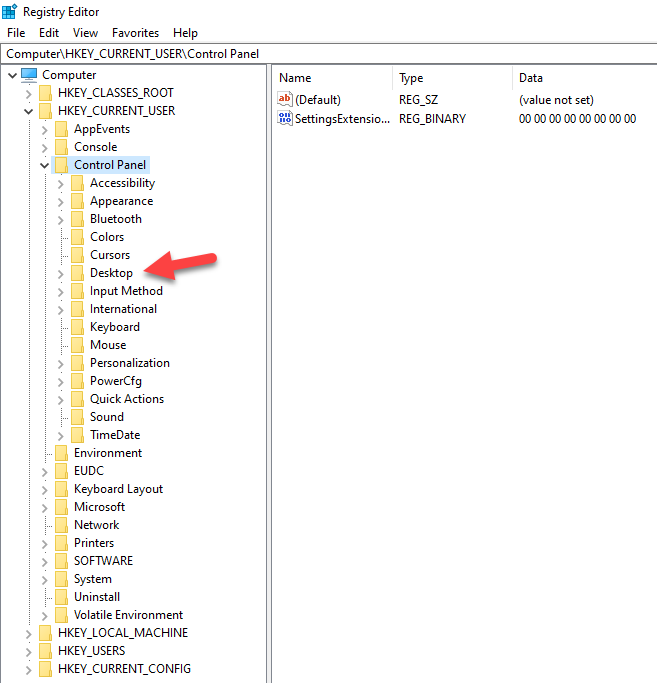Collapse the Control Panel key

(x=44, y=165)
